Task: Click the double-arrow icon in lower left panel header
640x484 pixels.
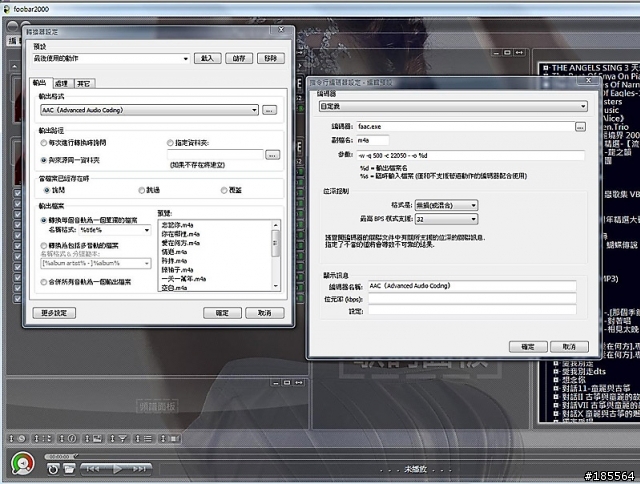Action: (x=299, y=382)
